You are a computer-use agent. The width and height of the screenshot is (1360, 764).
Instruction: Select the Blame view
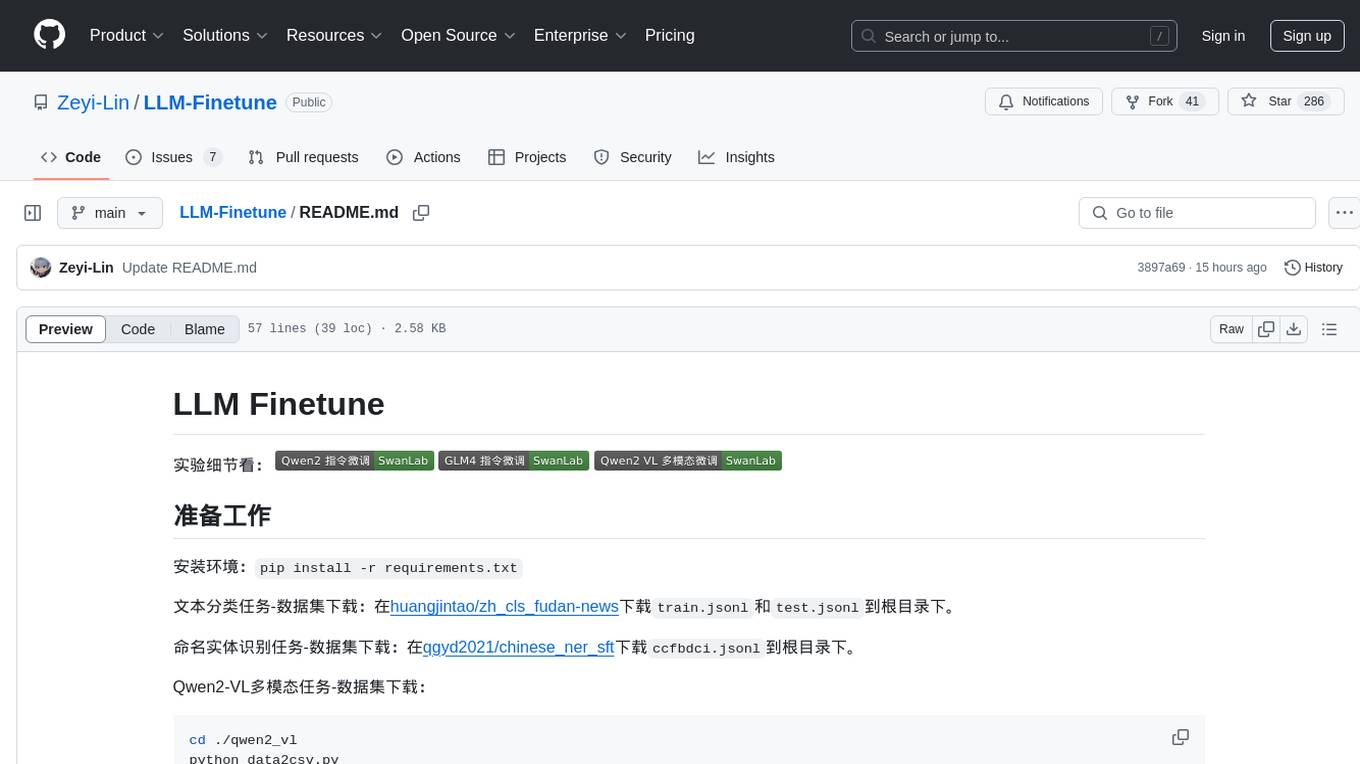(204, 329)
